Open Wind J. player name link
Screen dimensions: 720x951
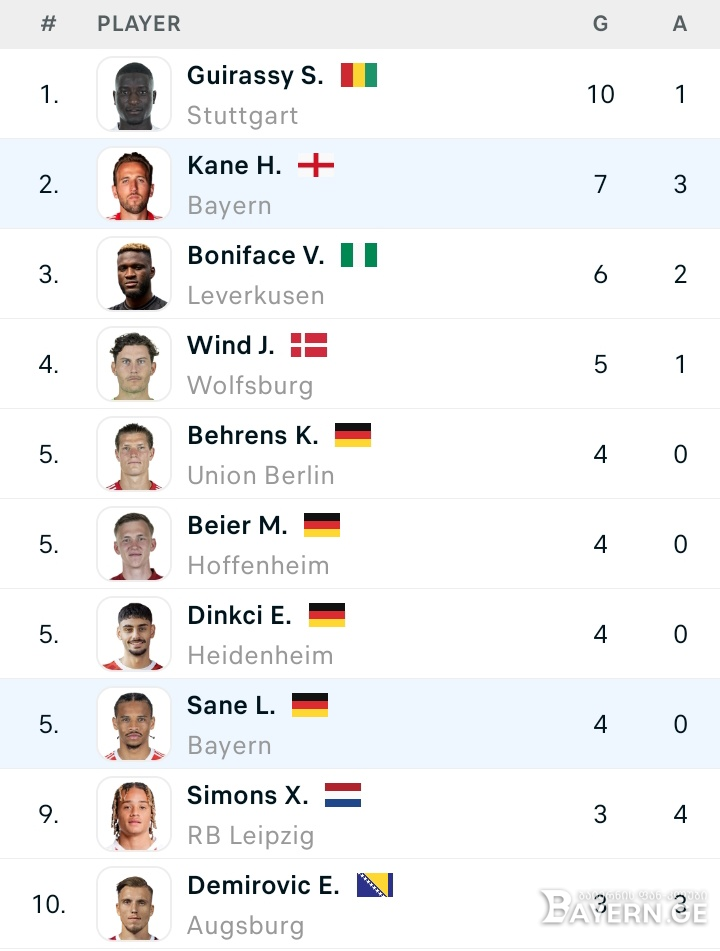pyautogui.click(x=230, y=345)
